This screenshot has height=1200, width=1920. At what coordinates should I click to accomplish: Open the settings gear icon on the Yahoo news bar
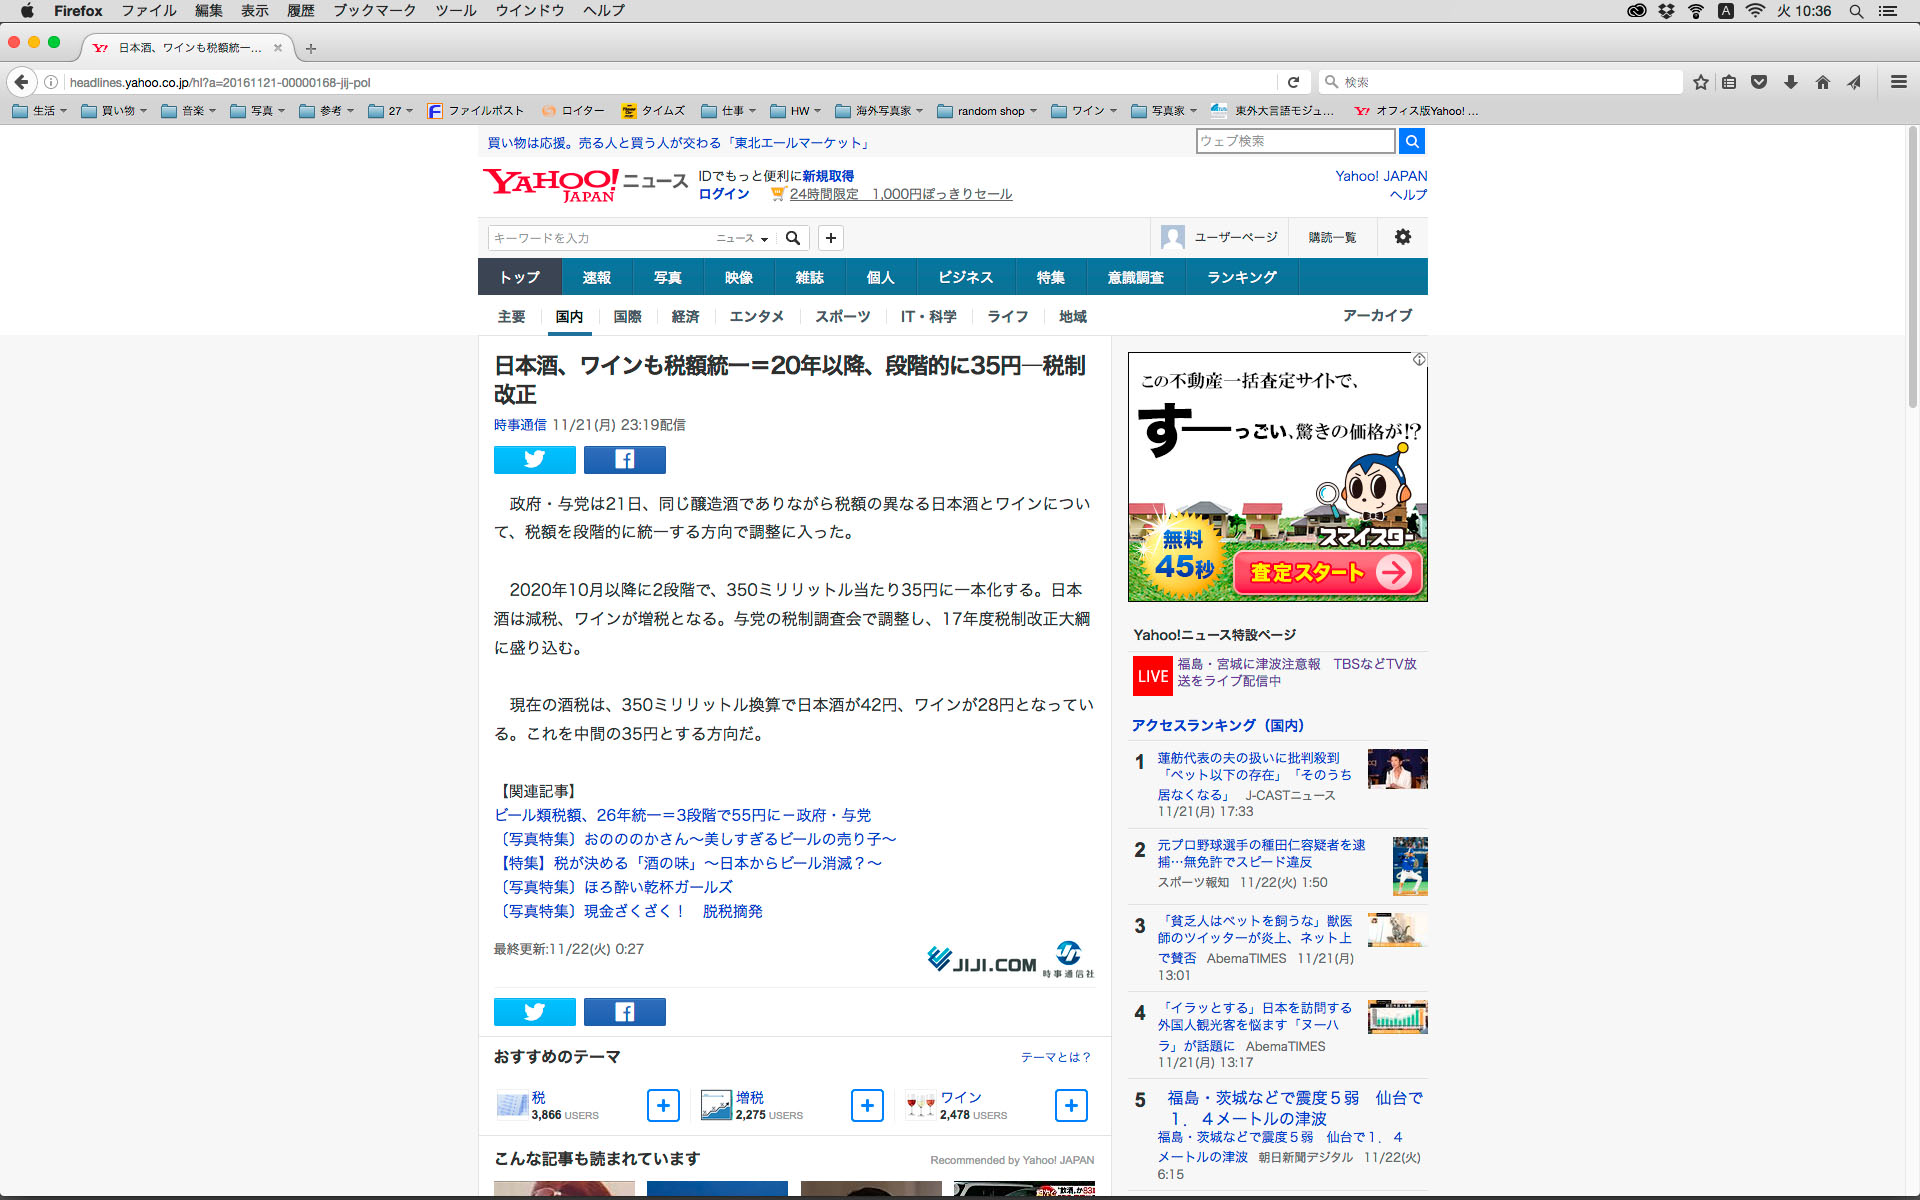(1402, 237)
